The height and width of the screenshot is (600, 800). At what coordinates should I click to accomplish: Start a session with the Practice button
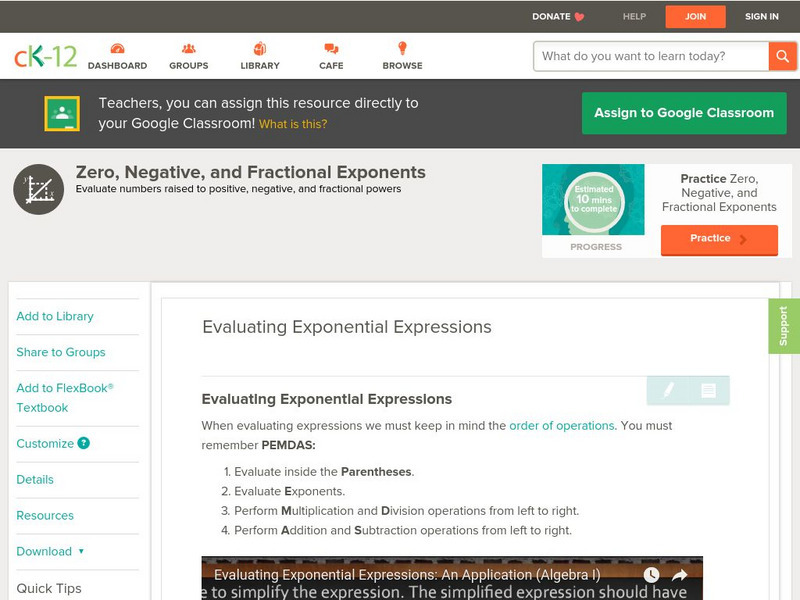(718, 239)
